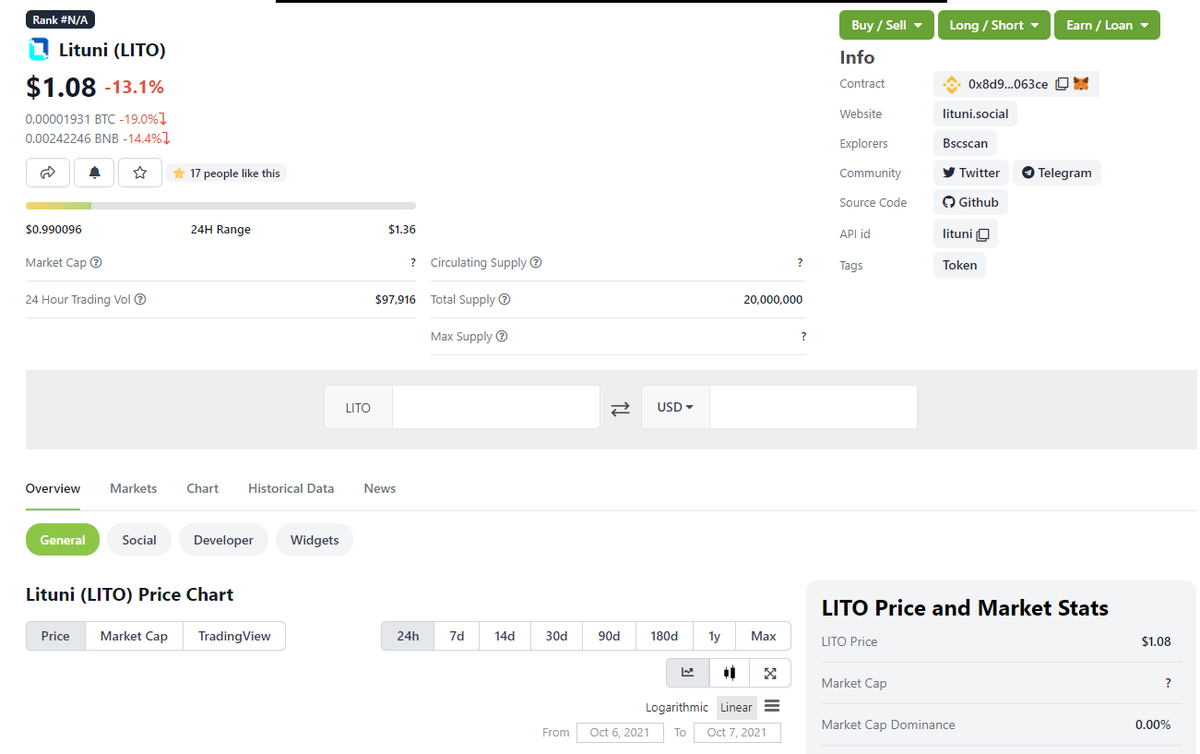Visit the lituni.social website link
Screen dimensions: 1200x754
point(974,113)
